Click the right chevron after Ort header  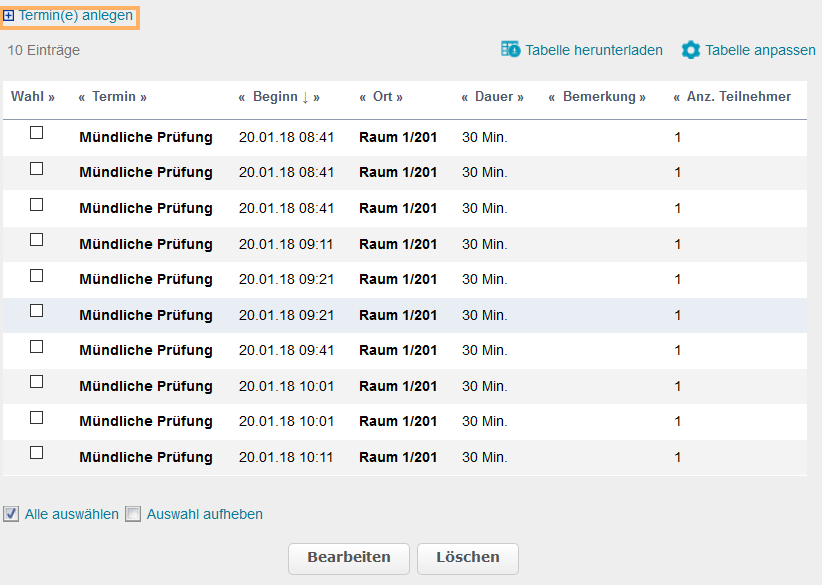[399, 97]
